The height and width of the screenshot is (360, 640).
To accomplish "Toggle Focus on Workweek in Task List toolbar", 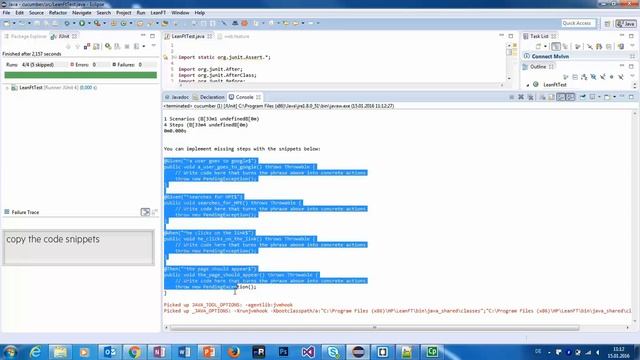I will coord(578,47).
